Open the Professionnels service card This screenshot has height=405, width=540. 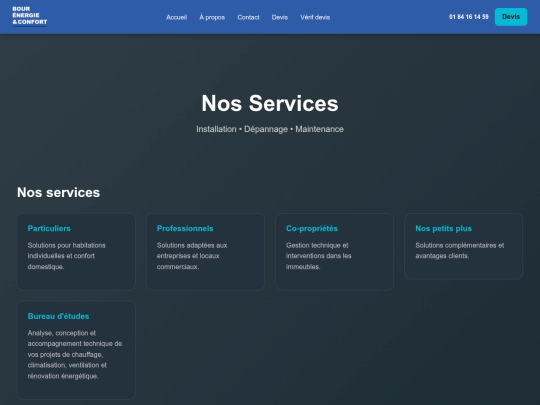pyautogui.click(x=205, y=252)
